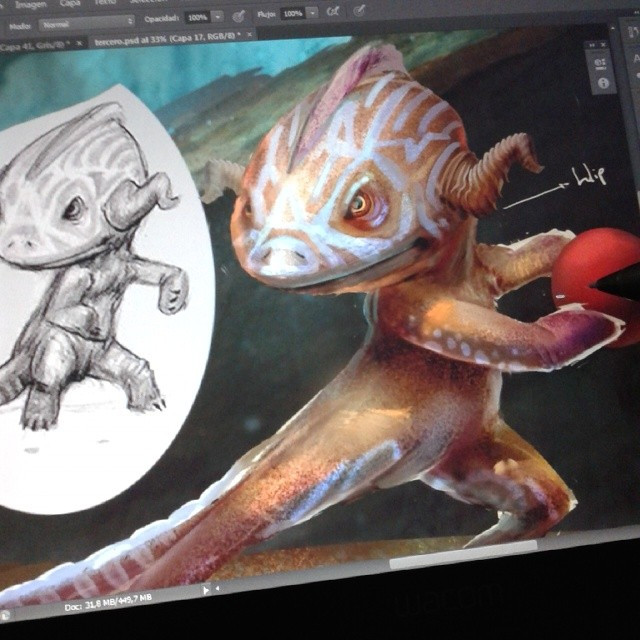Expand the Opacidad slider arrow

pos(218,16)
